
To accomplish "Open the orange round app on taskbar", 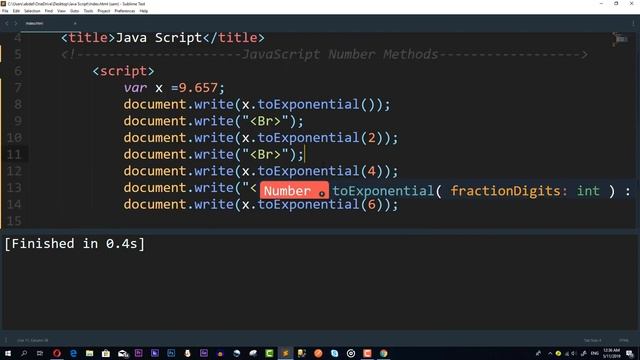I will click(318, 353).
